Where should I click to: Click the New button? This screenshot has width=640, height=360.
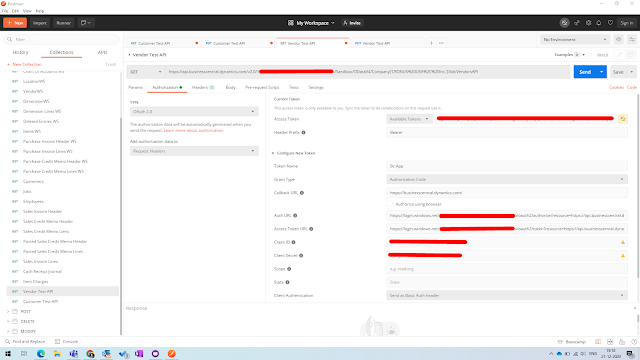pos(15,23)
